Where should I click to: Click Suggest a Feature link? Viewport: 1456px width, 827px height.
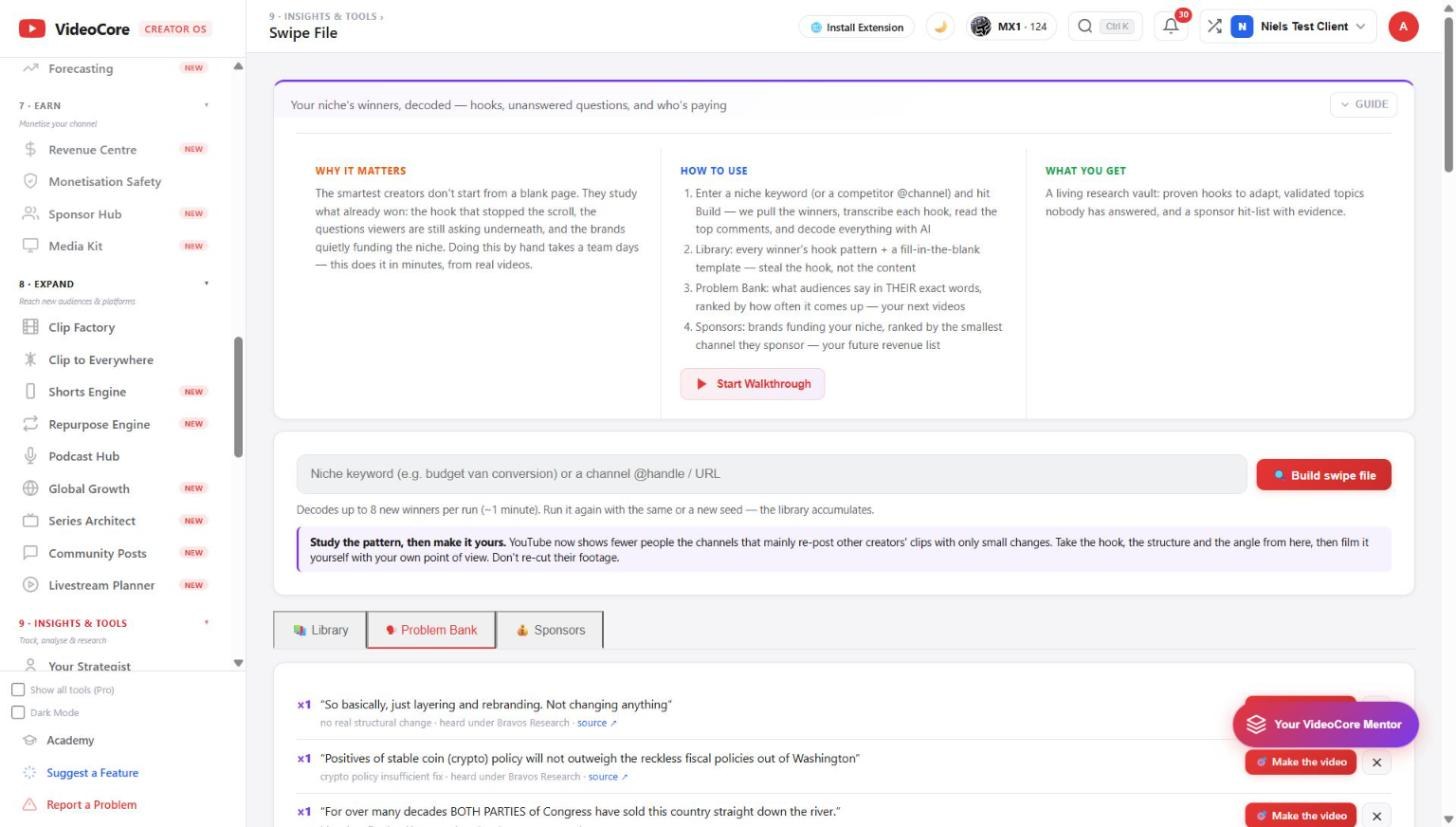[92, 773]
